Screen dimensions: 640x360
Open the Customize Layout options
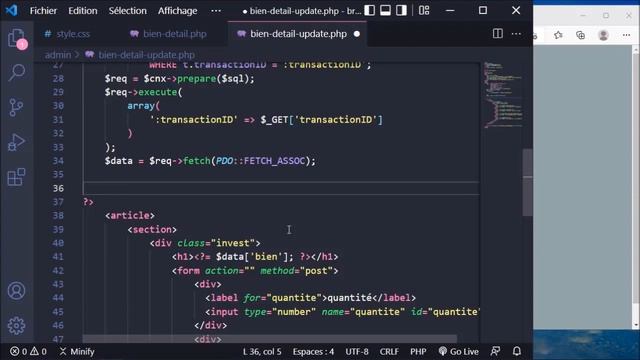click(x=424, y=10)
